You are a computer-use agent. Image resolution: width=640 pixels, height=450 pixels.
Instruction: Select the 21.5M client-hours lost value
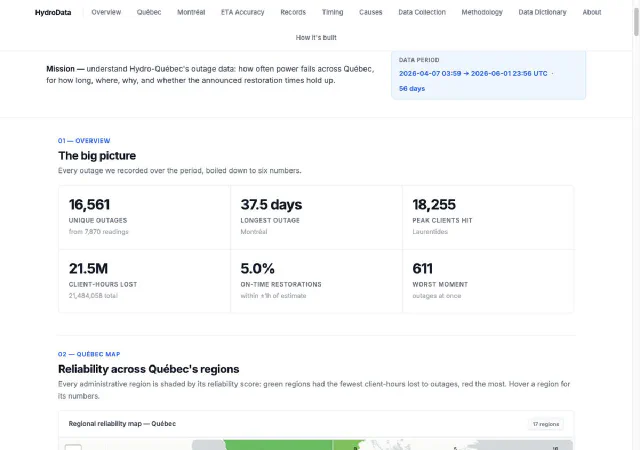88,269
